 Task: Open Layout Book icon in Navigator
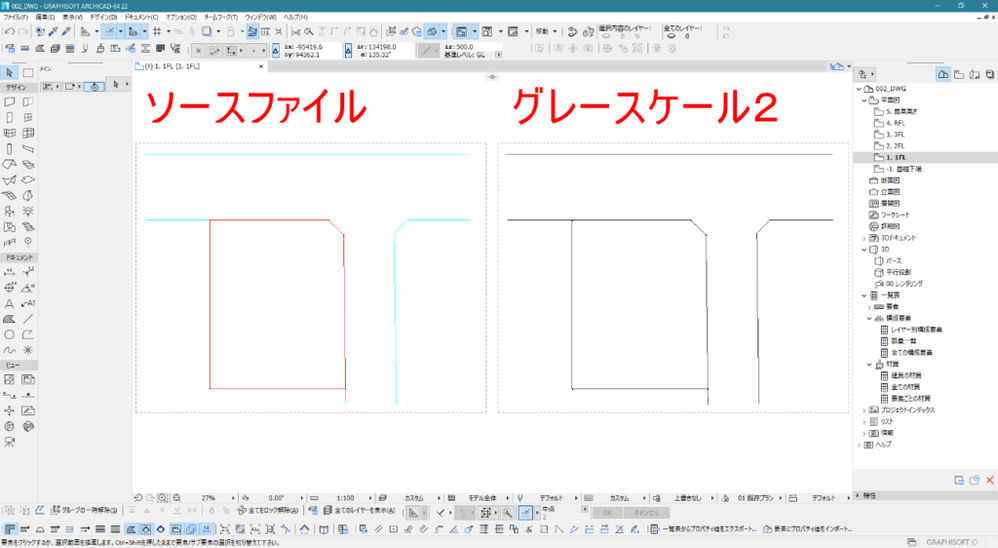pos(974,74)
